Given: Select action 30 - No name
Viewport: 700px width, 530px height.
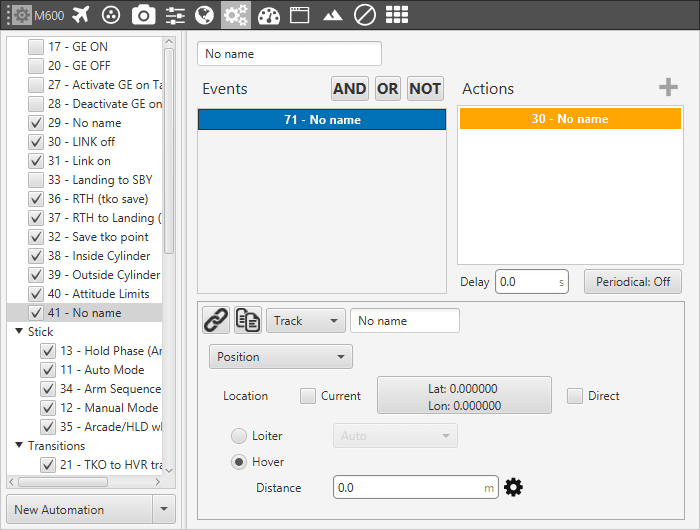Looking at the screenshot, I should tap(570, 119).
